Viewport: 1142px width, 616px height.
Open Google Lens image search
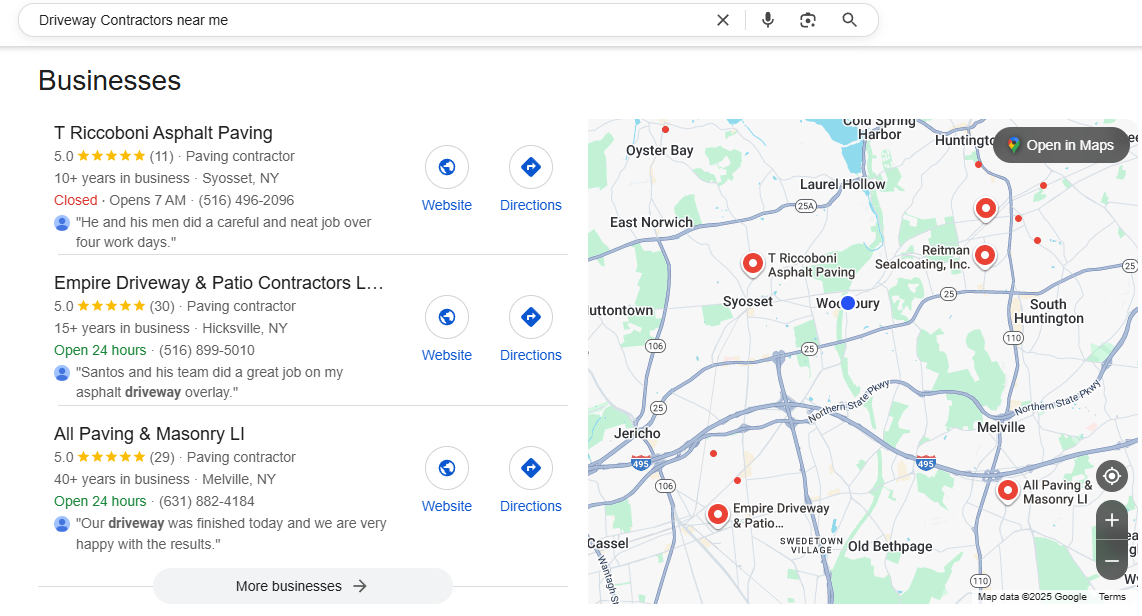808,20
